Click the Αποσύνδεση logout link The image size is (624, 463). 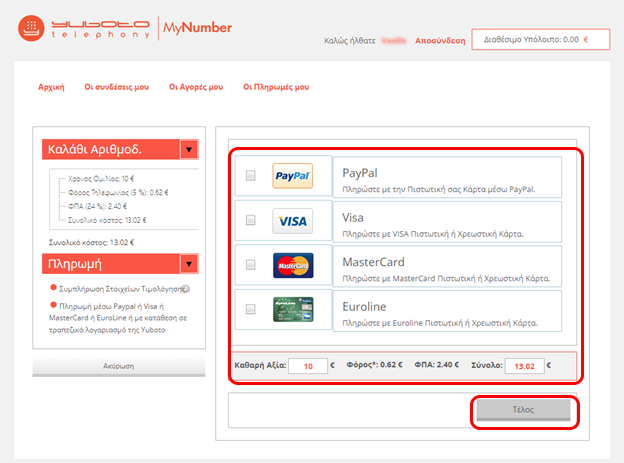pyautogui.click(x=440, y=41)
